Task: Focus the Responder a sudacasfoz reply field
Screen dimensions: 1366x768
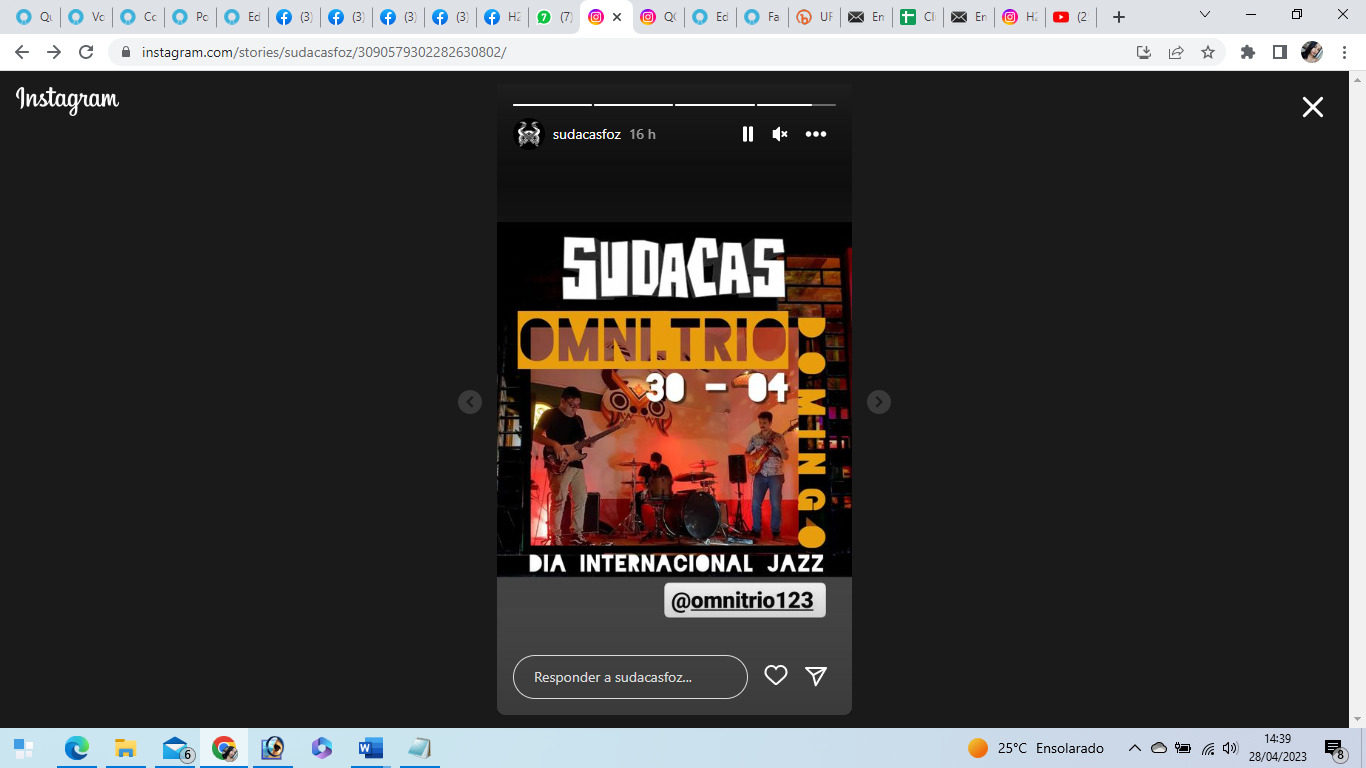Action: [630, 677]
